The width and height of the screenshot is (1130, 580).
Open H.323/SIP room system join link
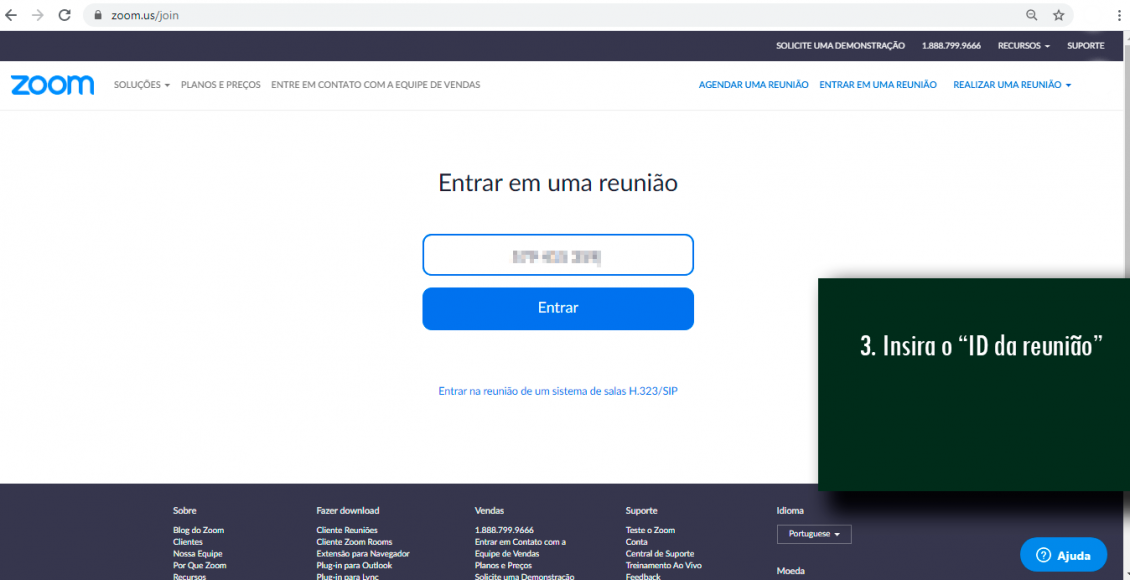click(558, 391)
